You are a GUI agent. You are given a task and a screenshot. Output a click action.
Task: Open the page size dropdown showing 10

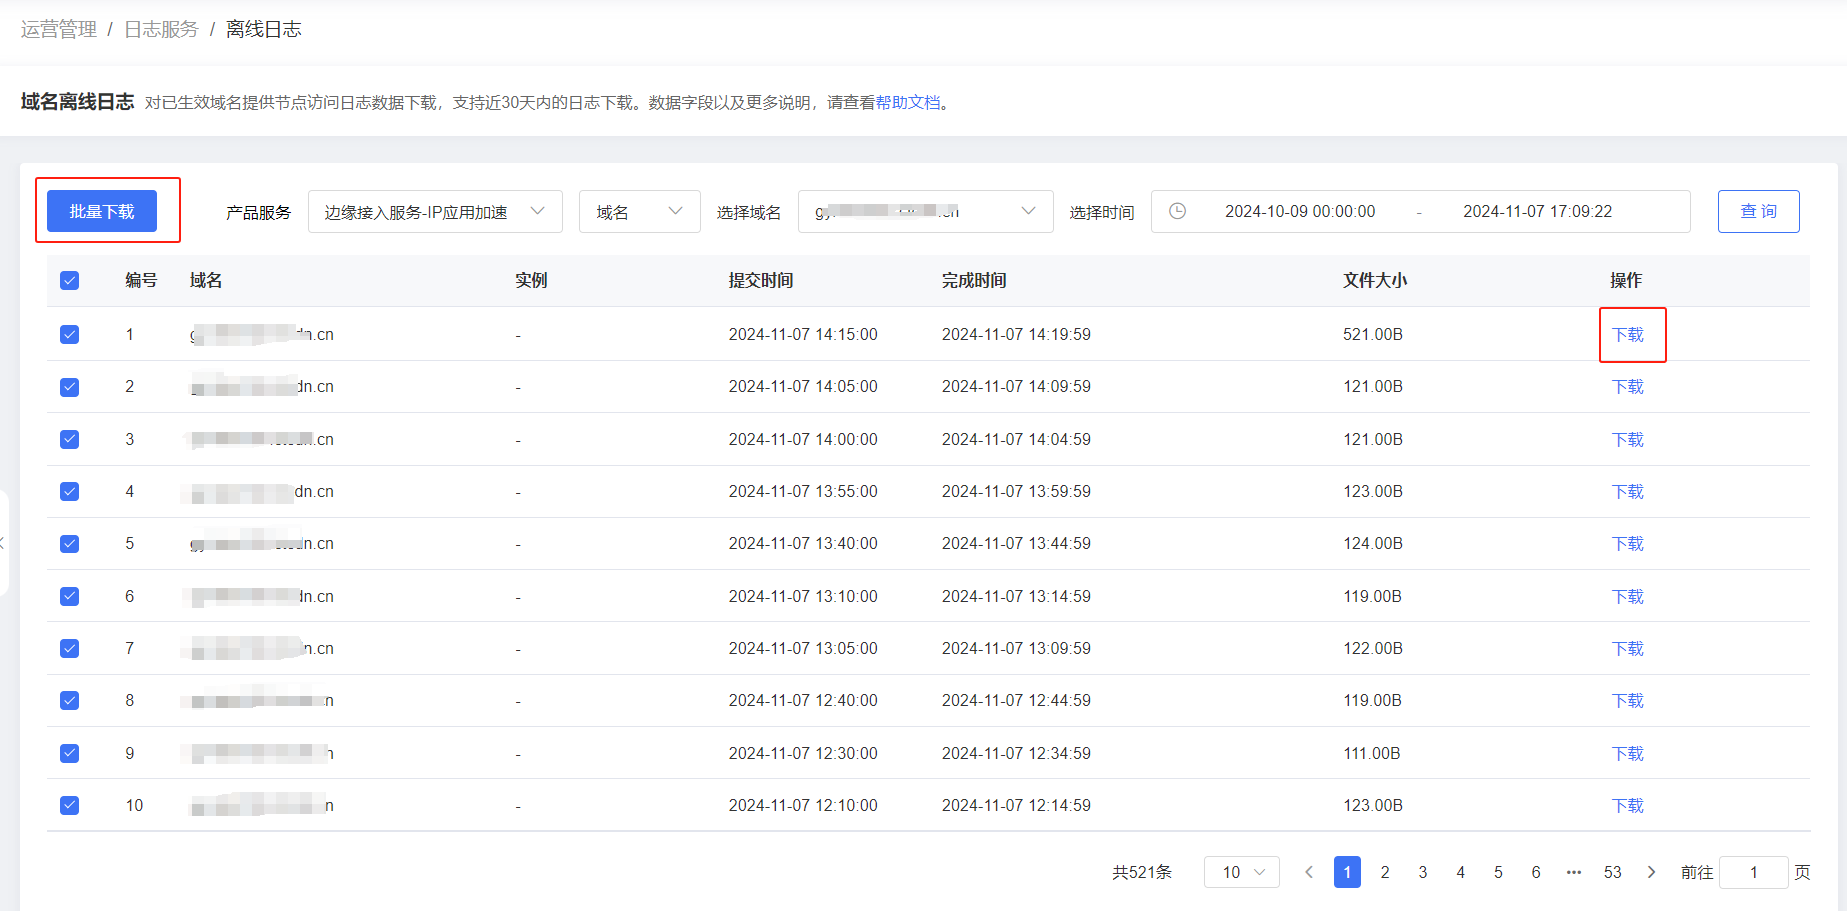(1242, 872)
